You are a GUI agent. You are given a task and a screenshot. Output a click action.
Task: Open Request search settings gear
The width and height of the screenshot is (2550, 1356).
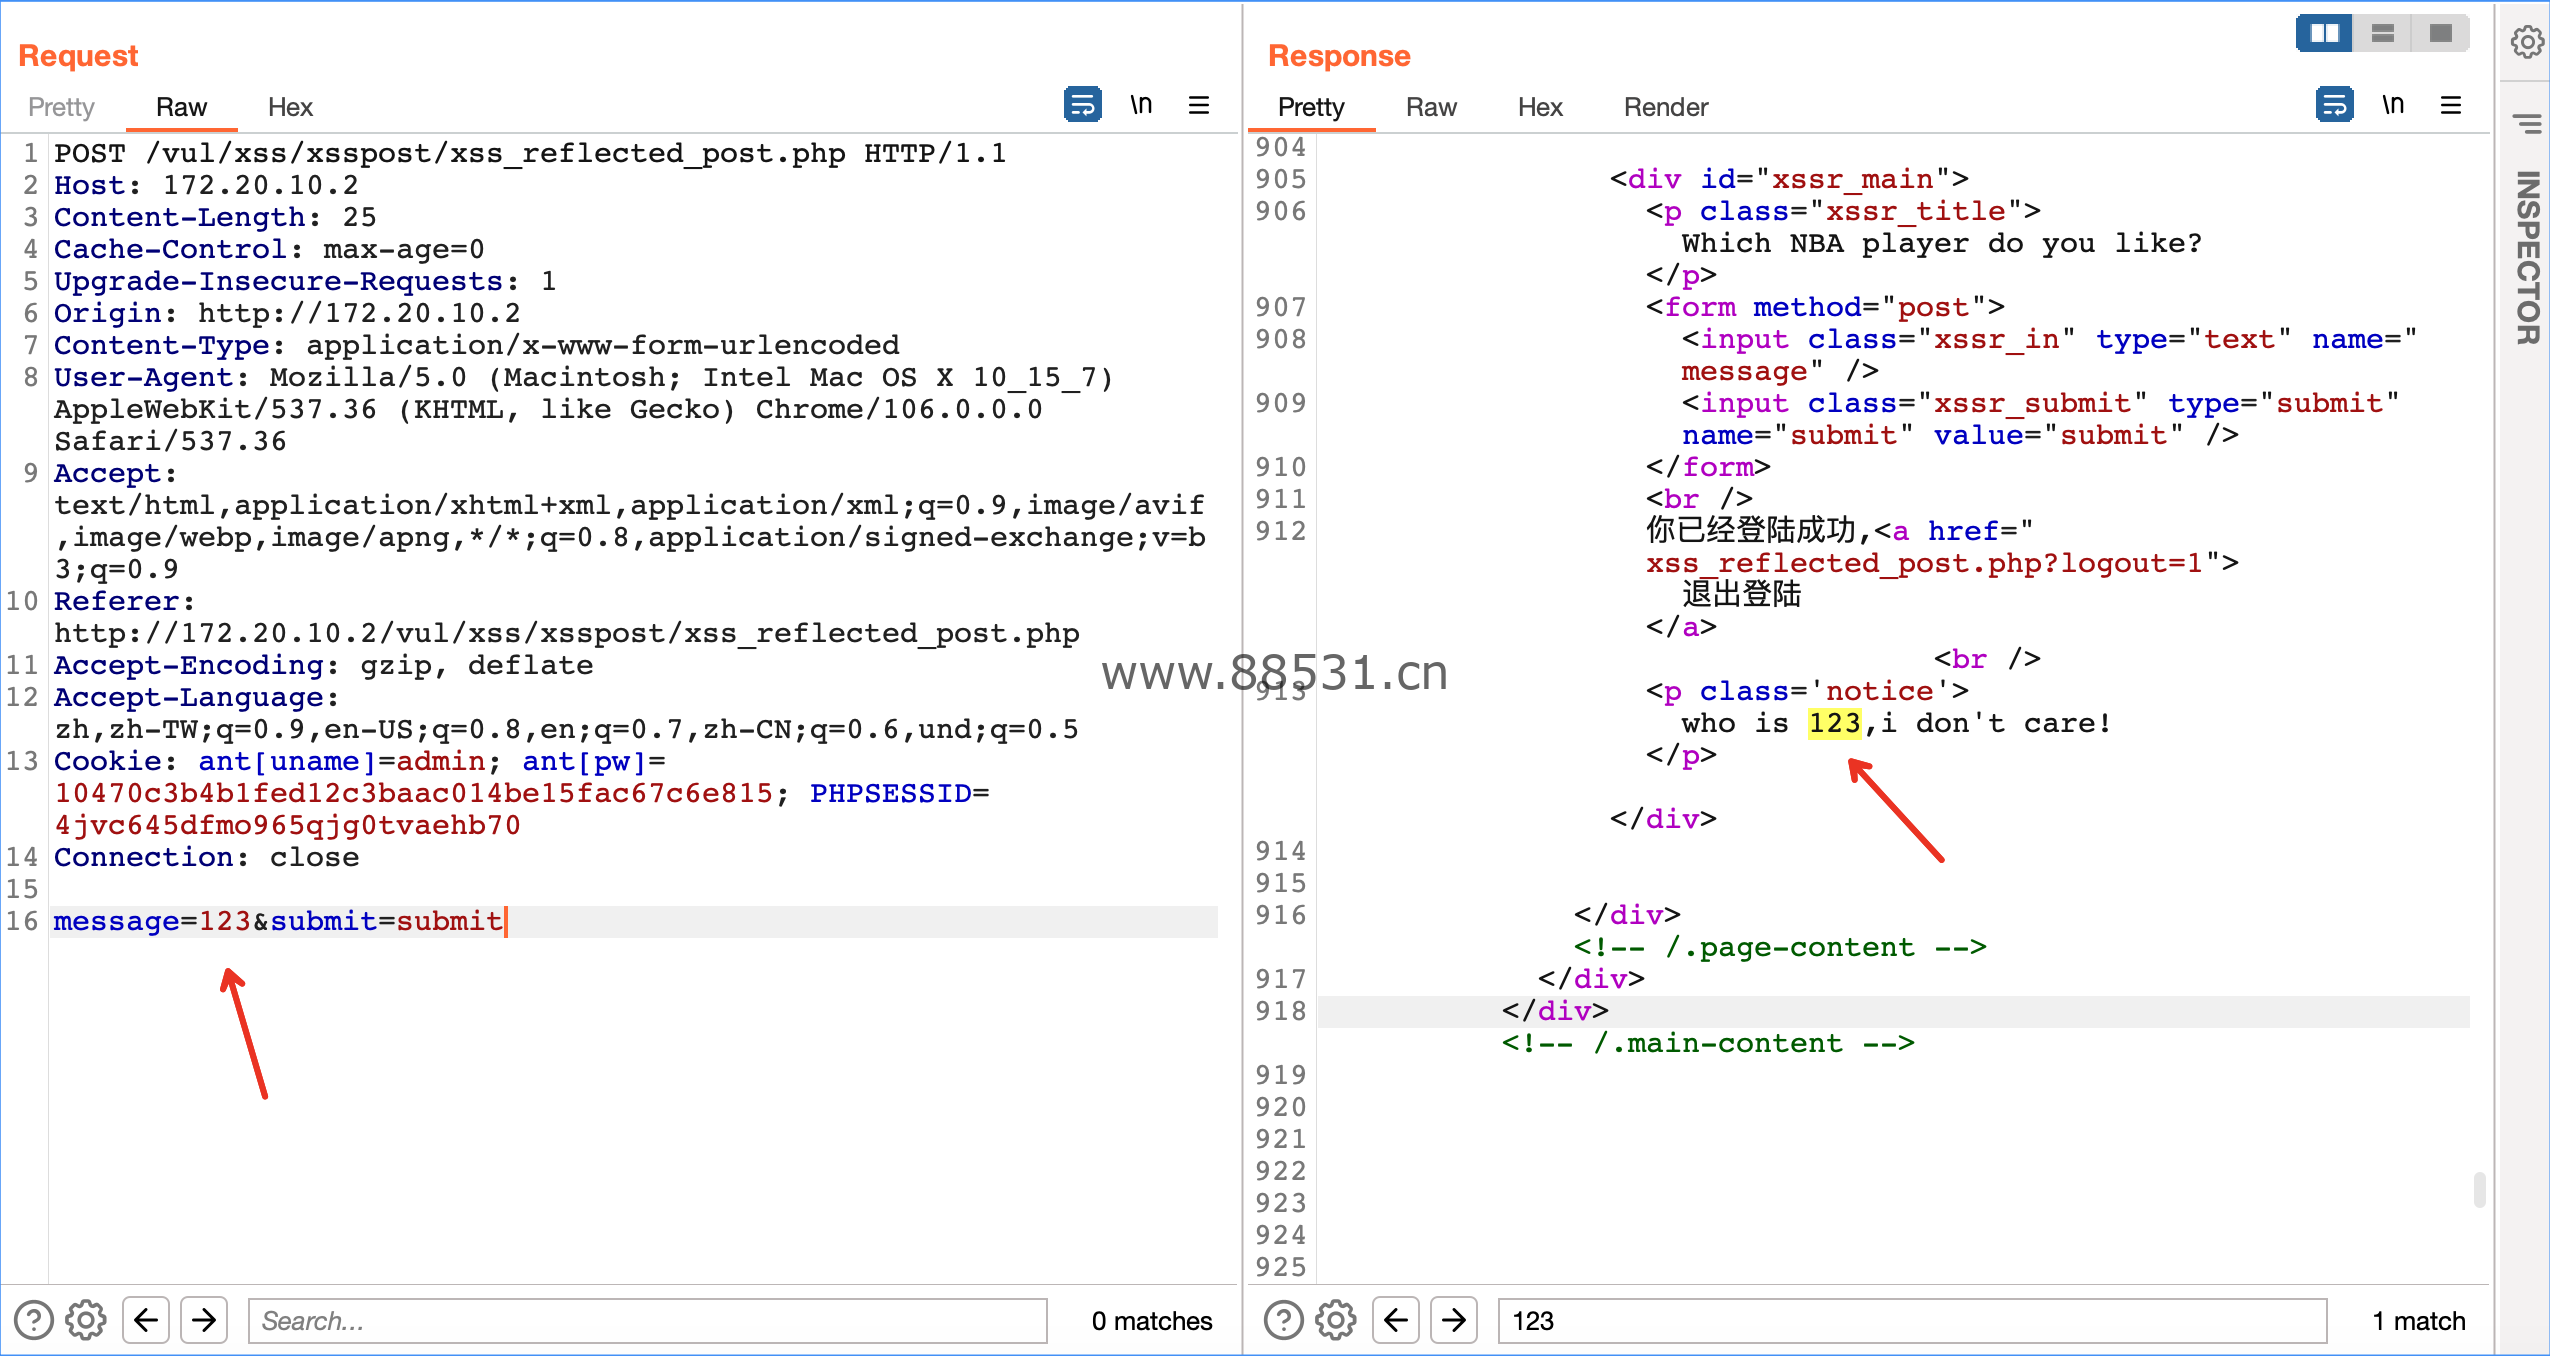coord(86,1320)
